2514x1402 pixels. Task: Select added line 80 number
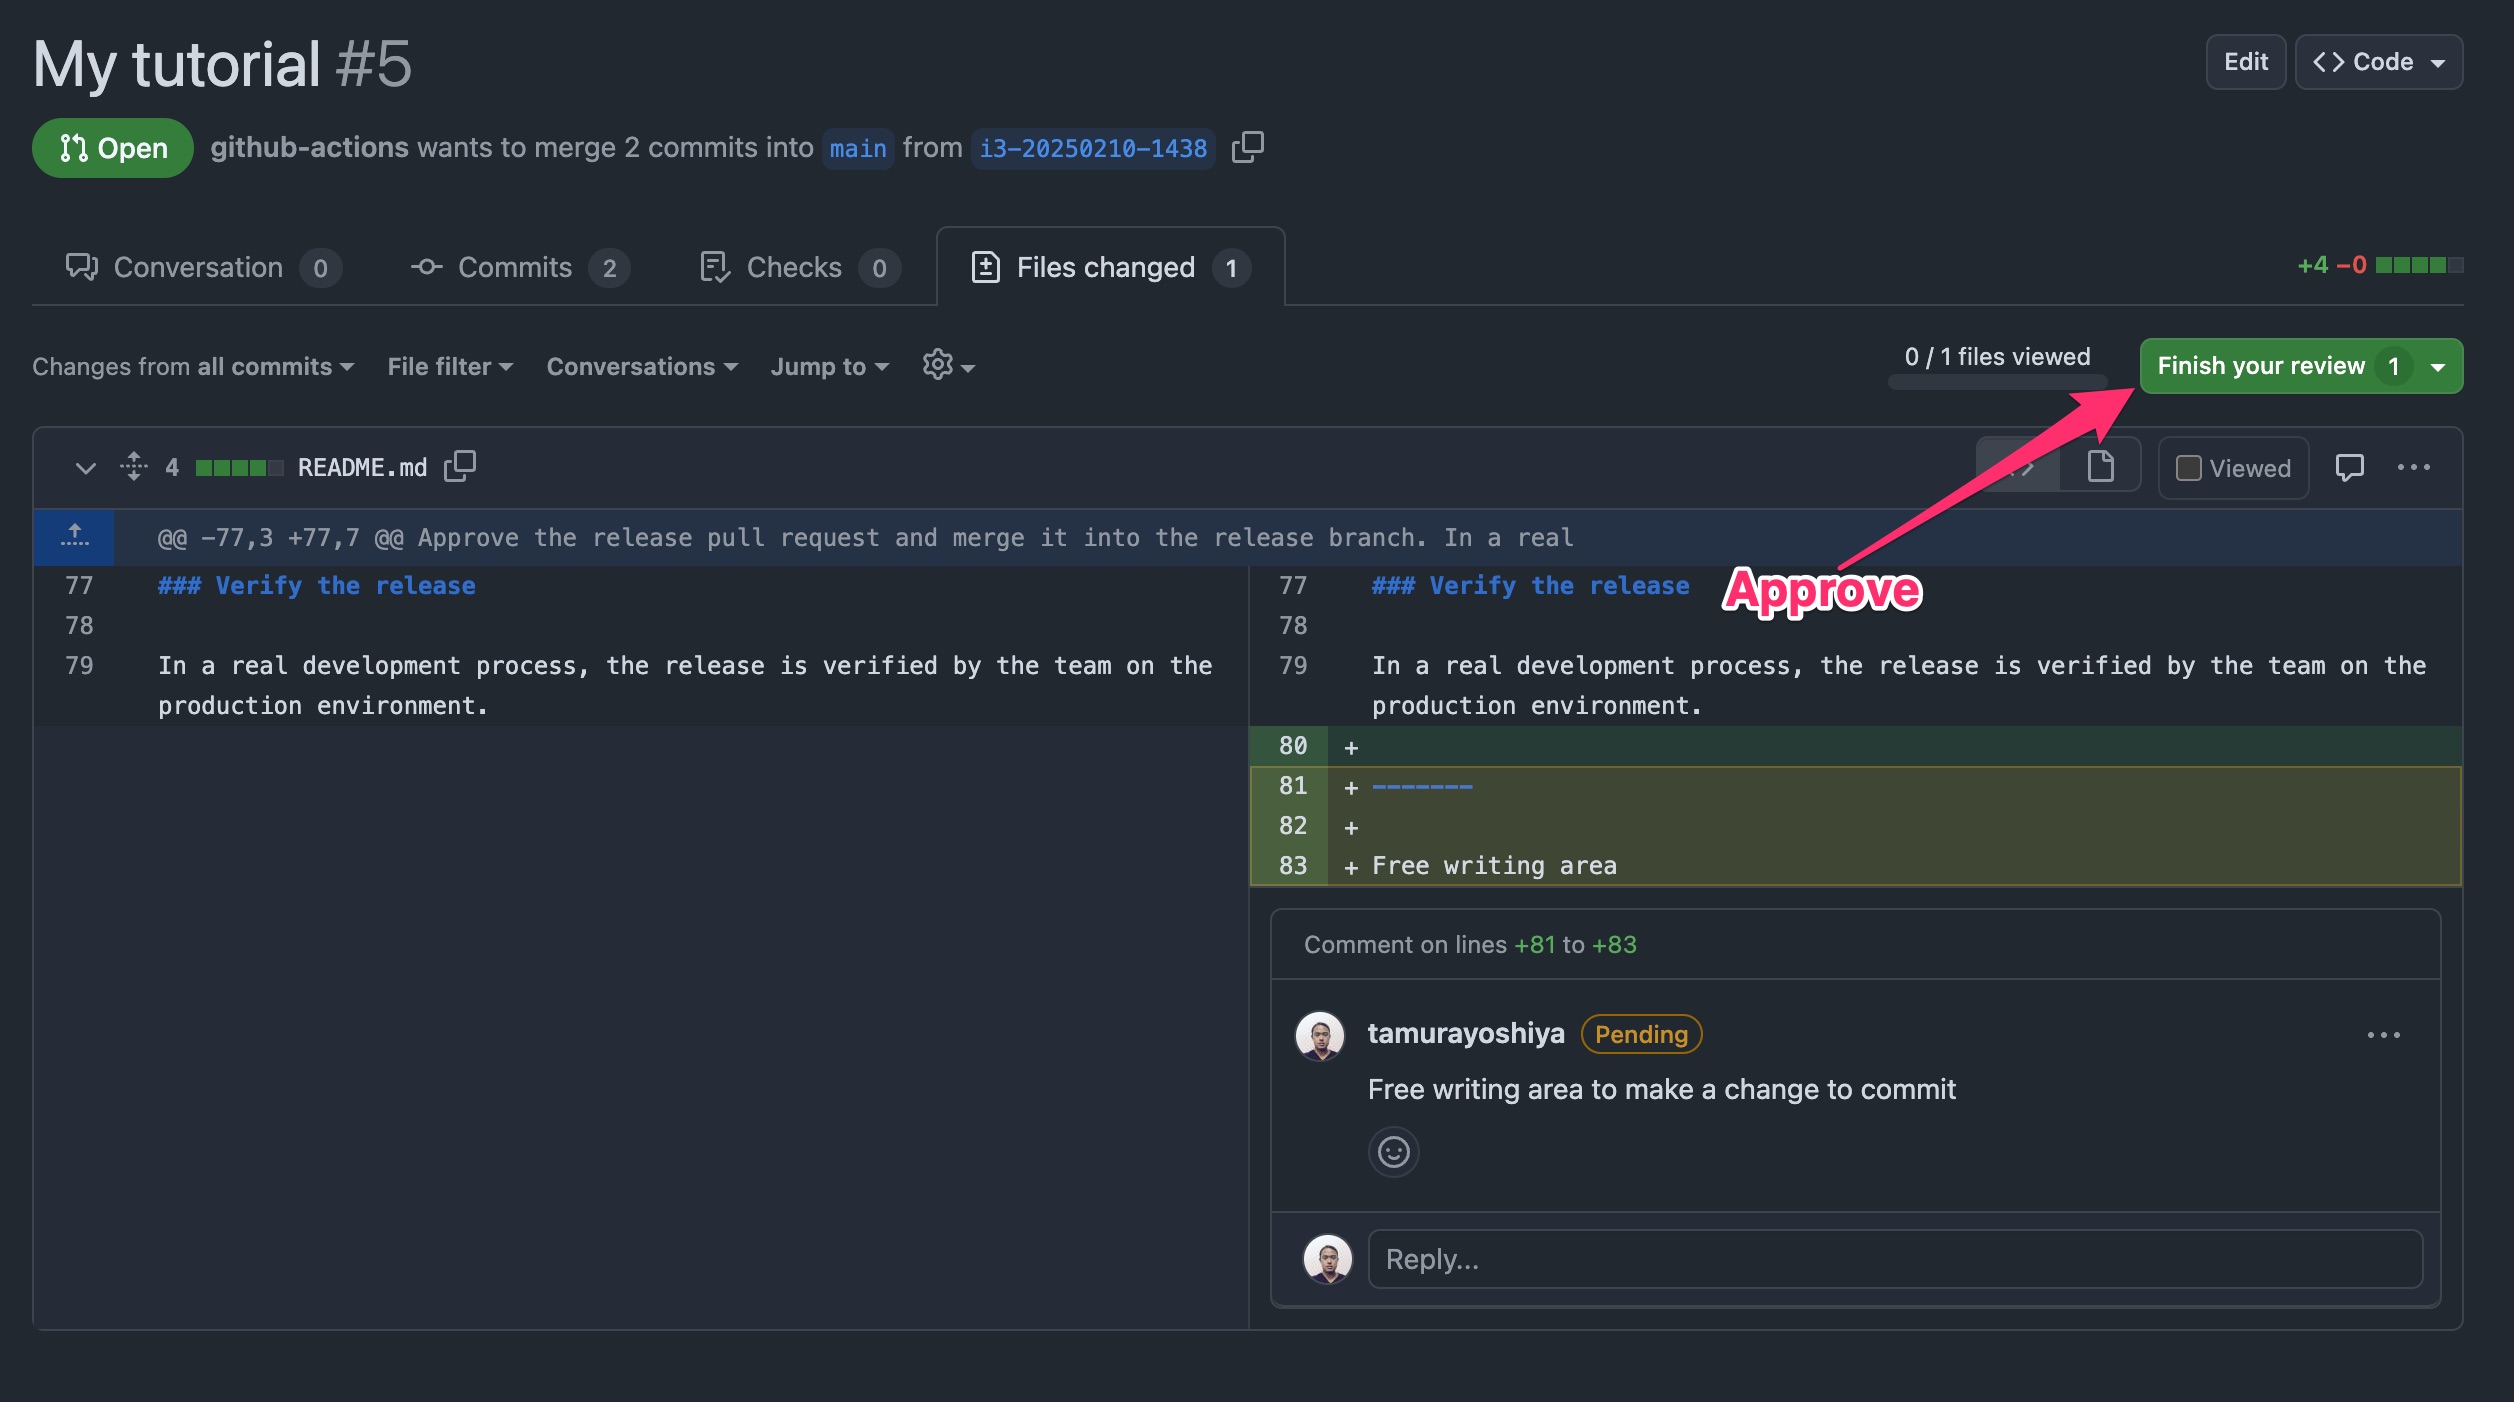(1291, 745)
